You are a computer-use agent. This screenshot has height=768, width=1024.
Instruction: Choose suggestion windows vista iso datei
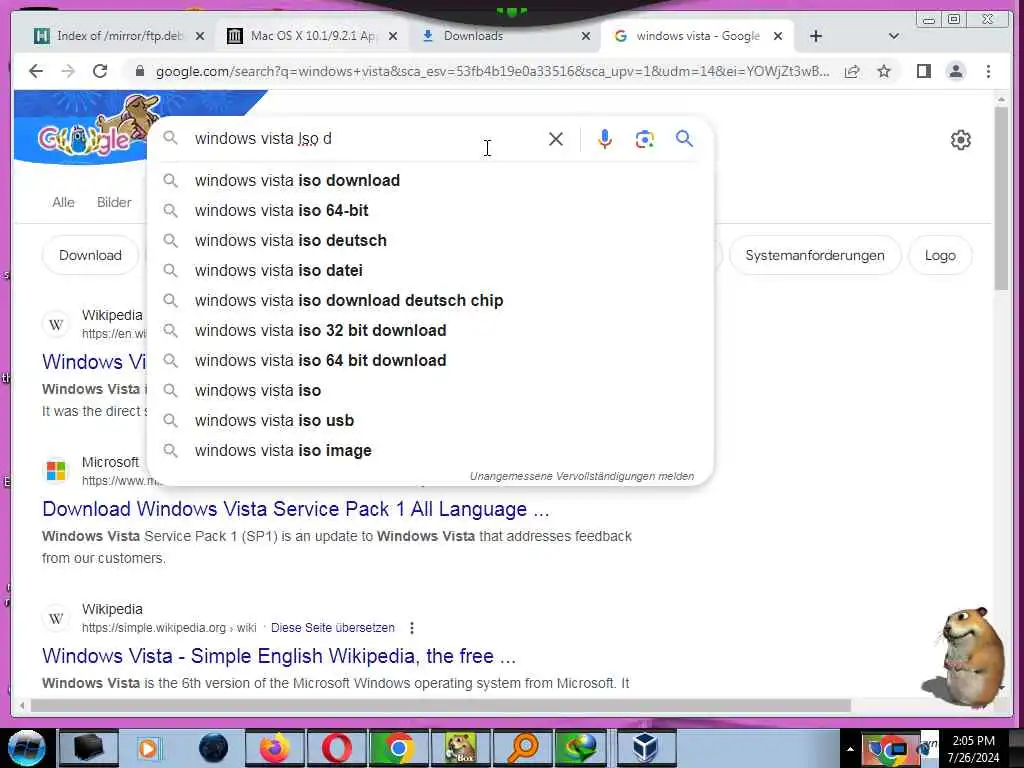tap(430, 270)
